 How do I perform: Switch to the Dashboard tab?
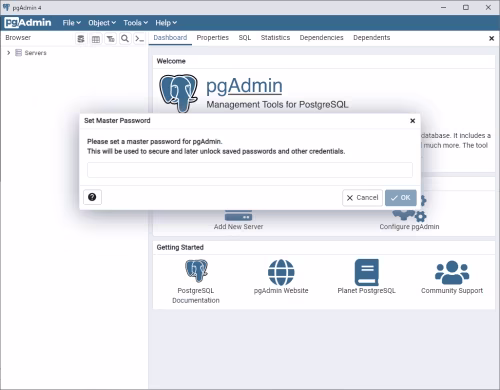[x=170, y=38]
